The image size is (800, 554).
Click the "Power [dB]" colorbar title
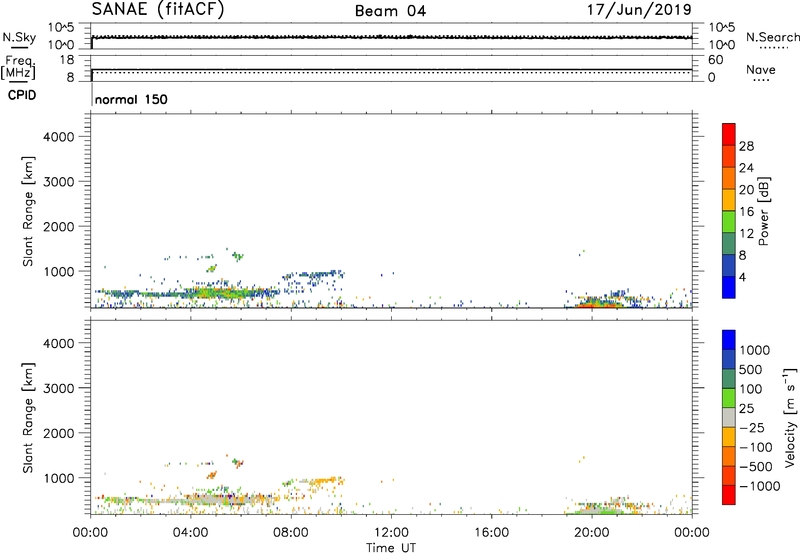coord(764,211)
